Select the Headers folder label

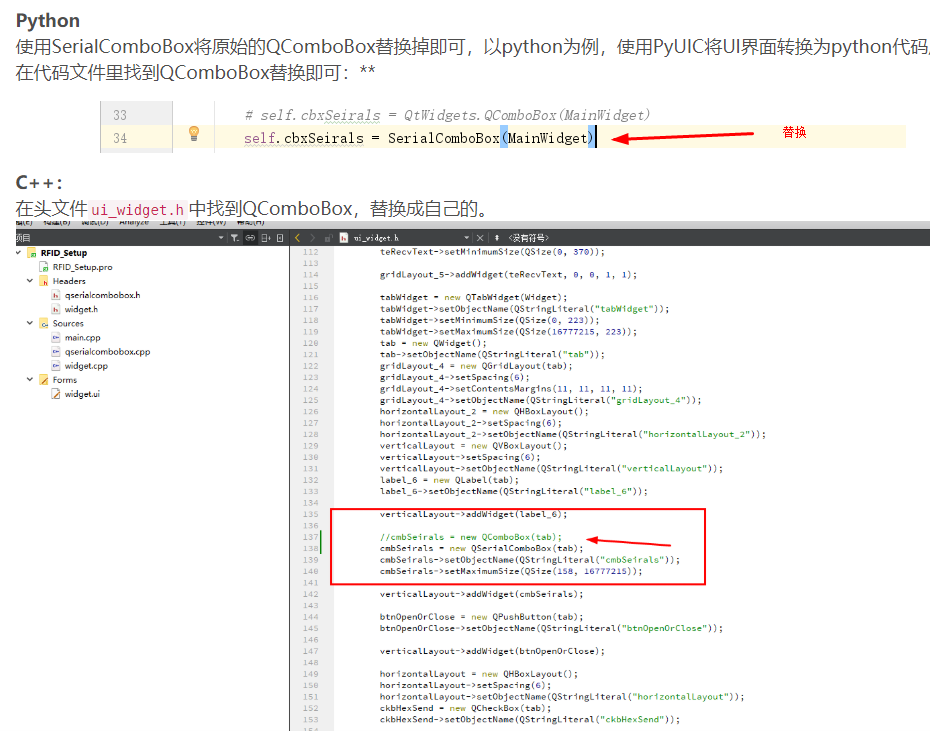69,281
